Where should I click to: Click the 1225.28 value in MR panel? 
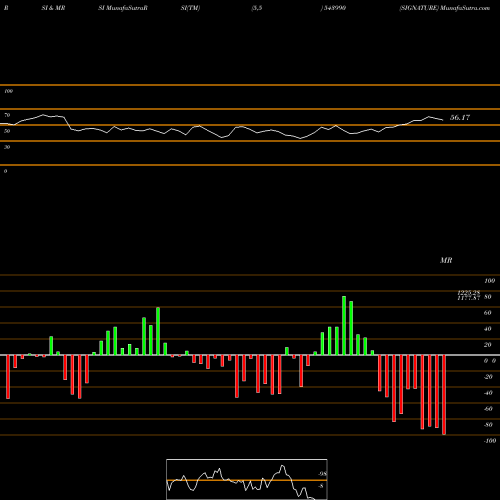pos(469,292)
